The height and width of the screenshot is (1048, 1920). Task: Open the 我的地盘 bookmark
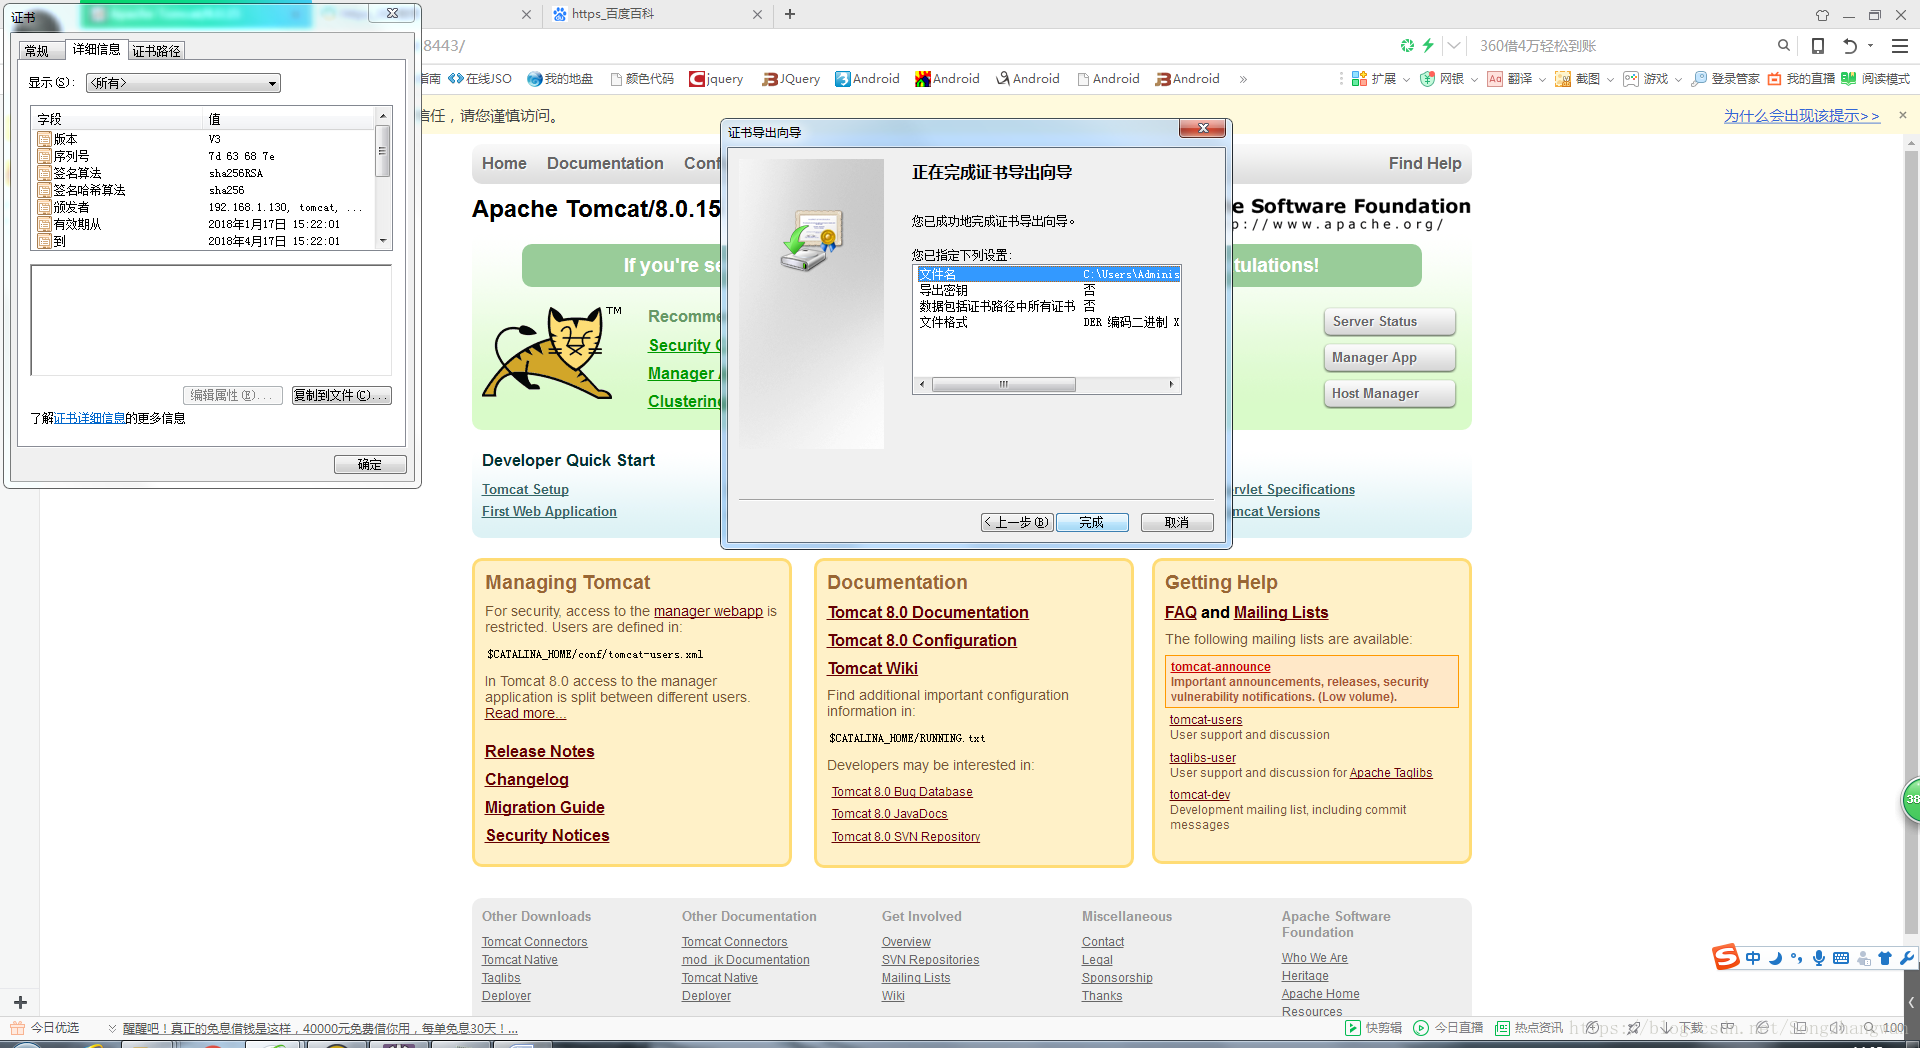point(560,79)
